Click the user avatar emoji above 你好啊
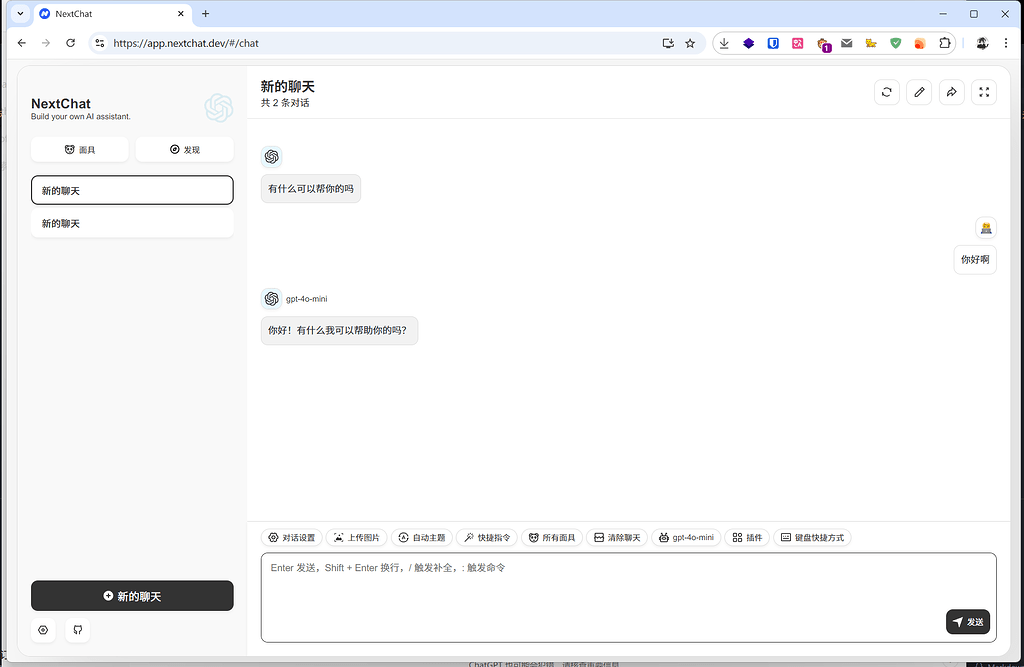The image size is (1024, 667). click(x=986, y=228)
